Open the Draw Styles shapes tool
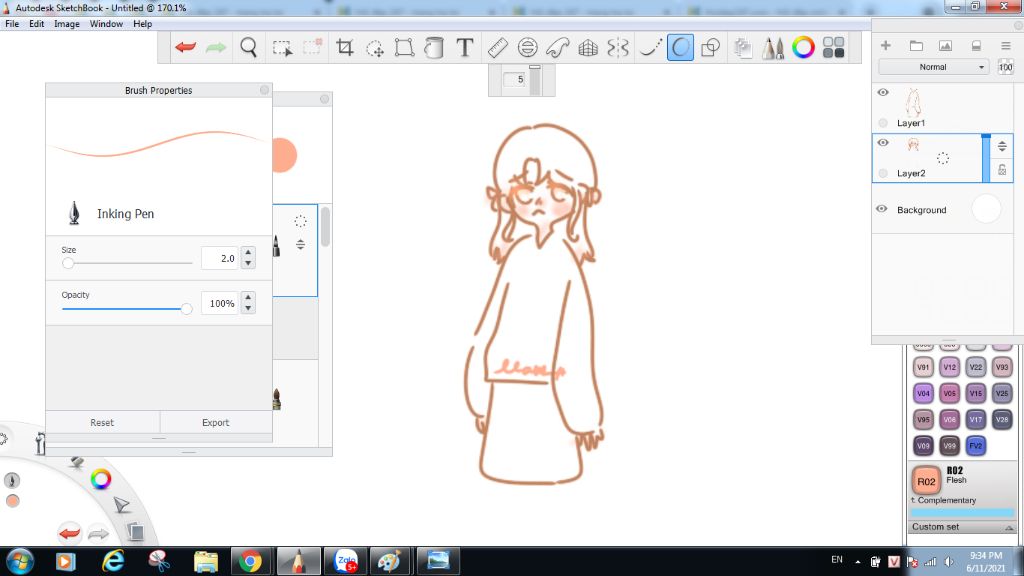 pos(711,47)
